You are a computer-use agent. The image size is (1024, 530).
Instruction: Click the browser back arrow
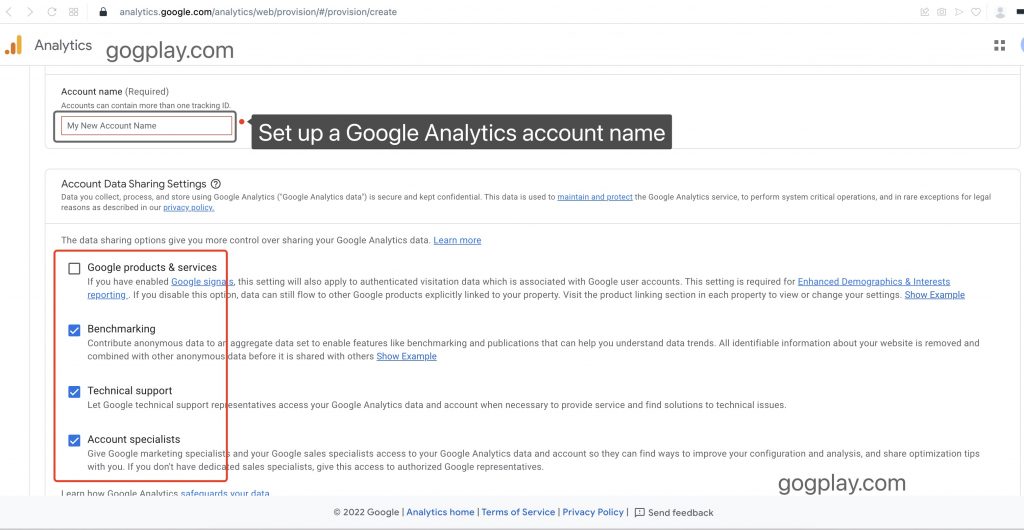point(9,12)
